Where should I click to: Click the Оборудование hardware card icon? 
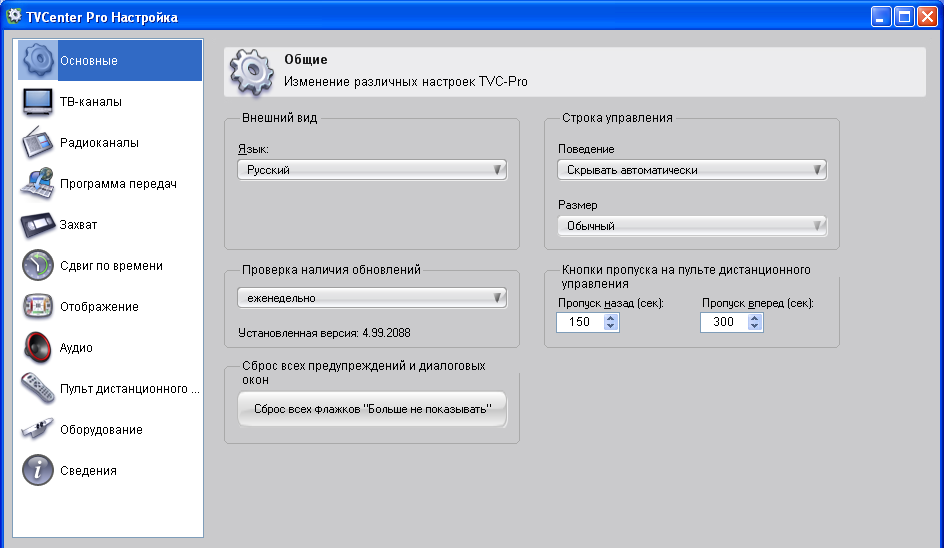pyautogui.click(x=38, y=429)
